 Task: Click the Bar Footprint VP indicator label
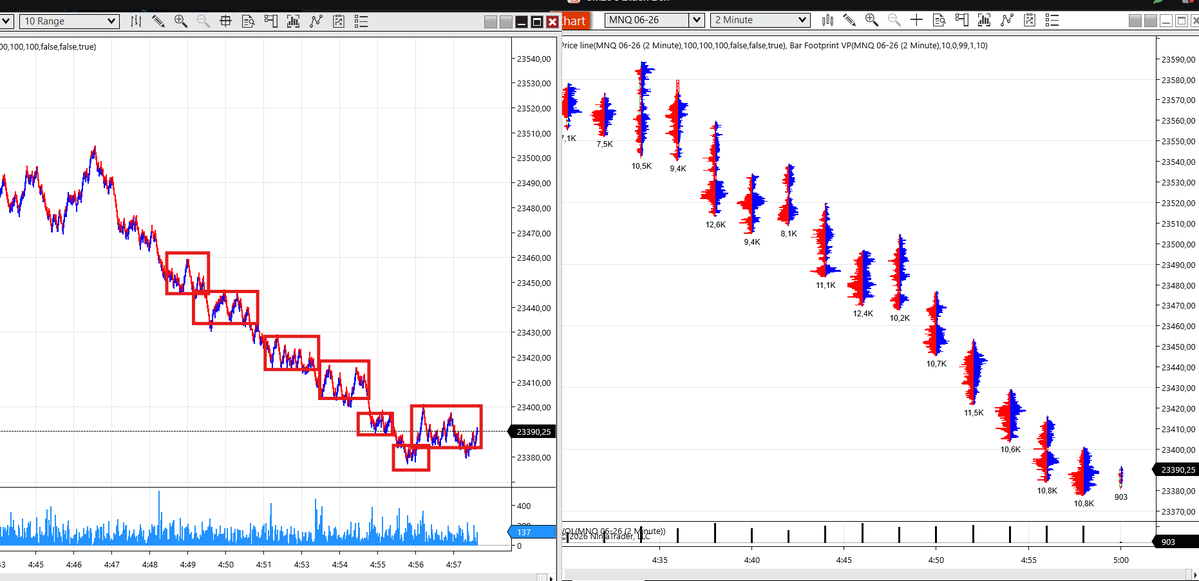coord(888,45)
